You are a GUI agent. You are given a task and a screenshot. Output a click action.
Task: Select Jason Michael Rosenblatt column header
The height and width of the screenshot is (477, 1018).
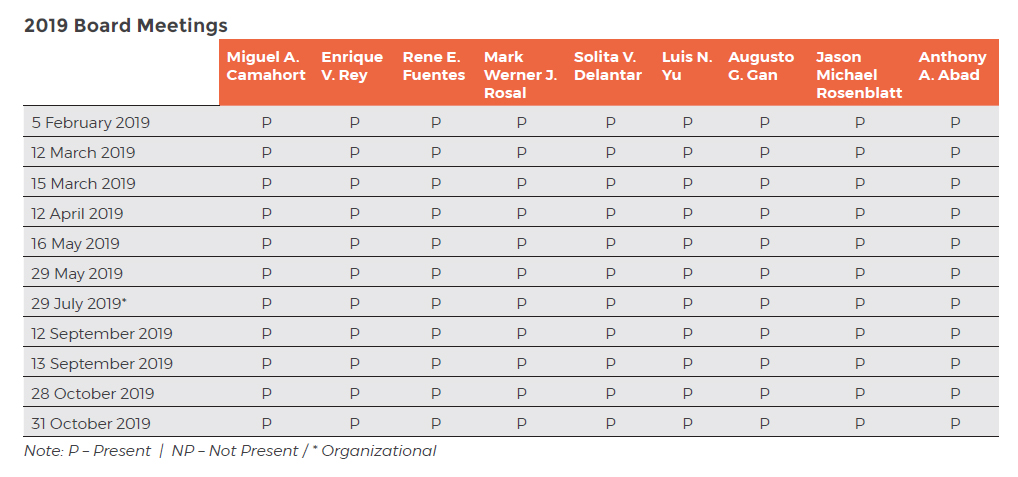pos(859,75)
